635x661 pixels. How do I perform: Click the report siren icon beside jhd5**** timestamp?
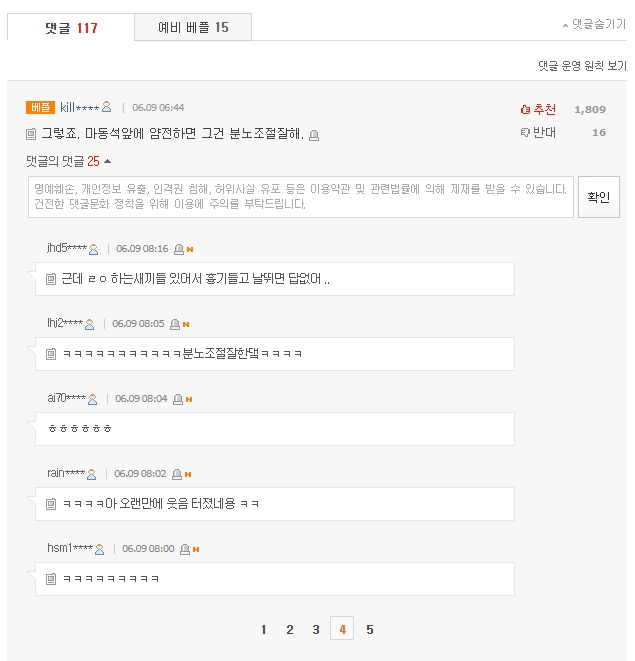(179, 249)
